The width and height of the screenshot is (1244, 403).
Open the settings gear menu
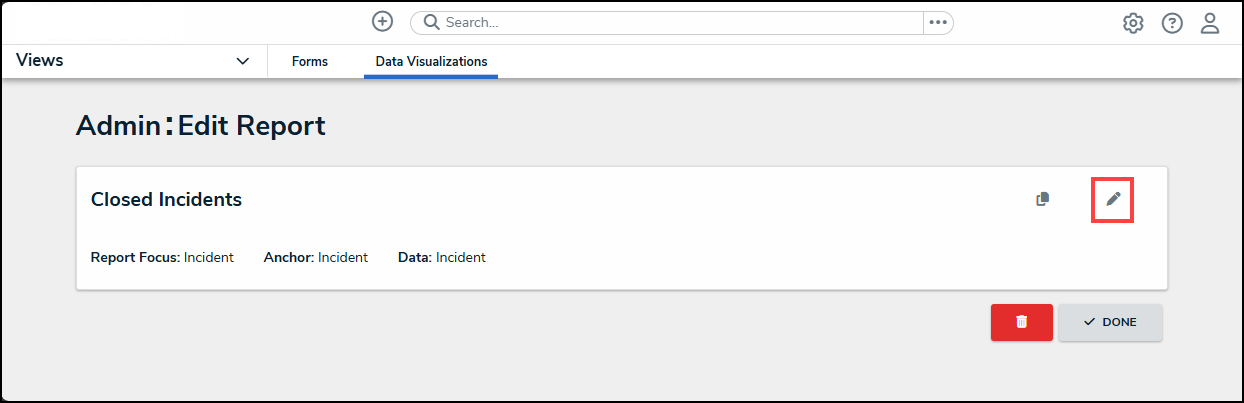pos(1133,23)
